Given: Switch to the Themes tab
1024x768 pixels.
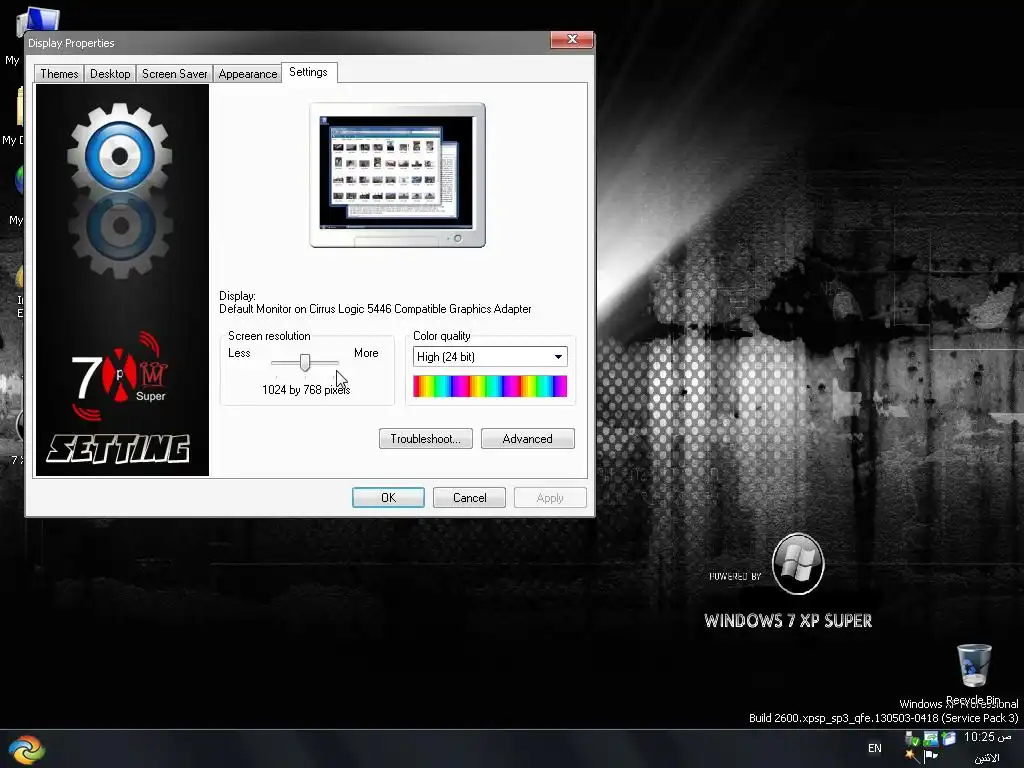Looking at the screenshot, I should click(x=59, y=74).
